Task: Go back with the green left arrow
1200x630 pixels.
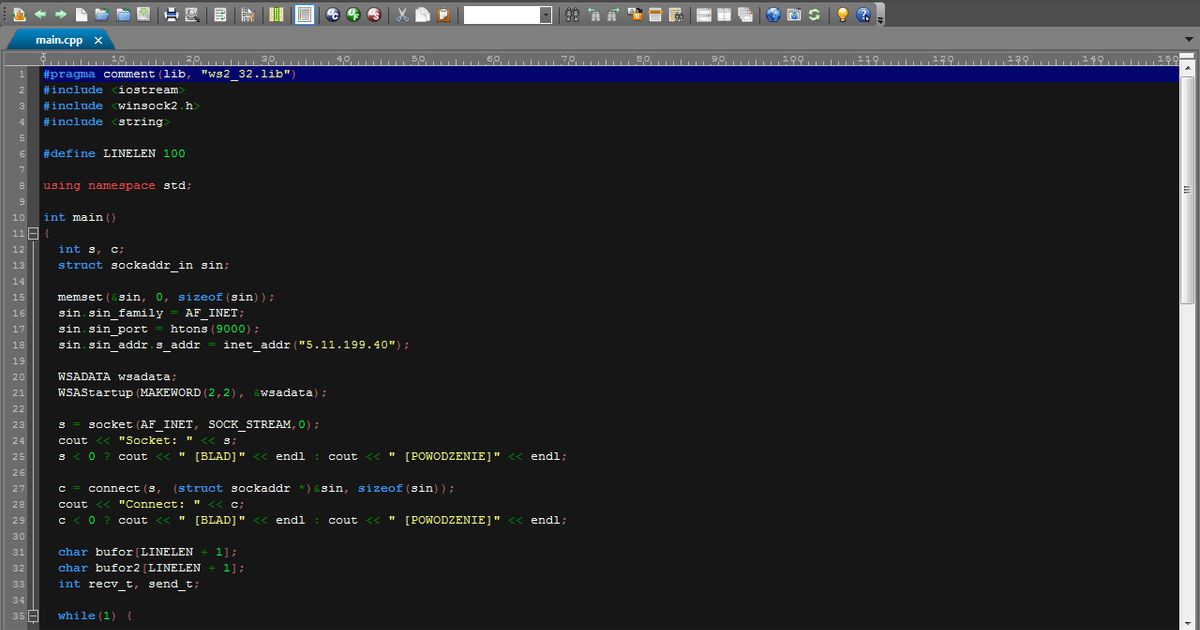Action: 40,15
